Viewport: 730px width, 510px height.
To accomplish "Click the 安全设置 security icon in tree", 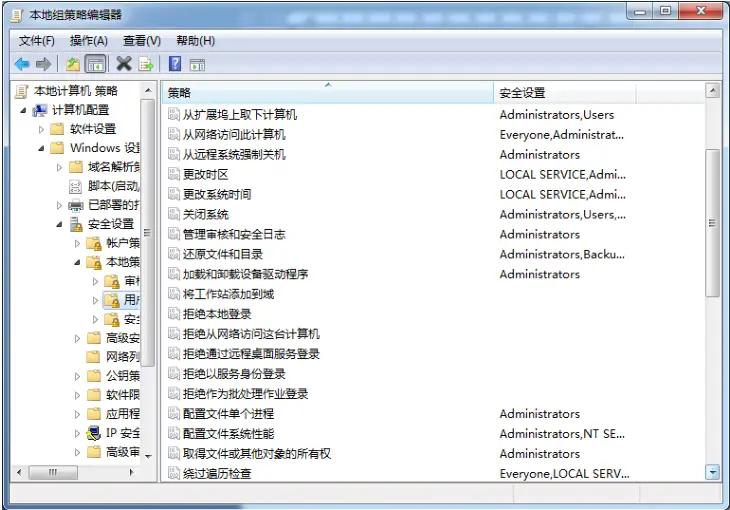I will [76, 224].
